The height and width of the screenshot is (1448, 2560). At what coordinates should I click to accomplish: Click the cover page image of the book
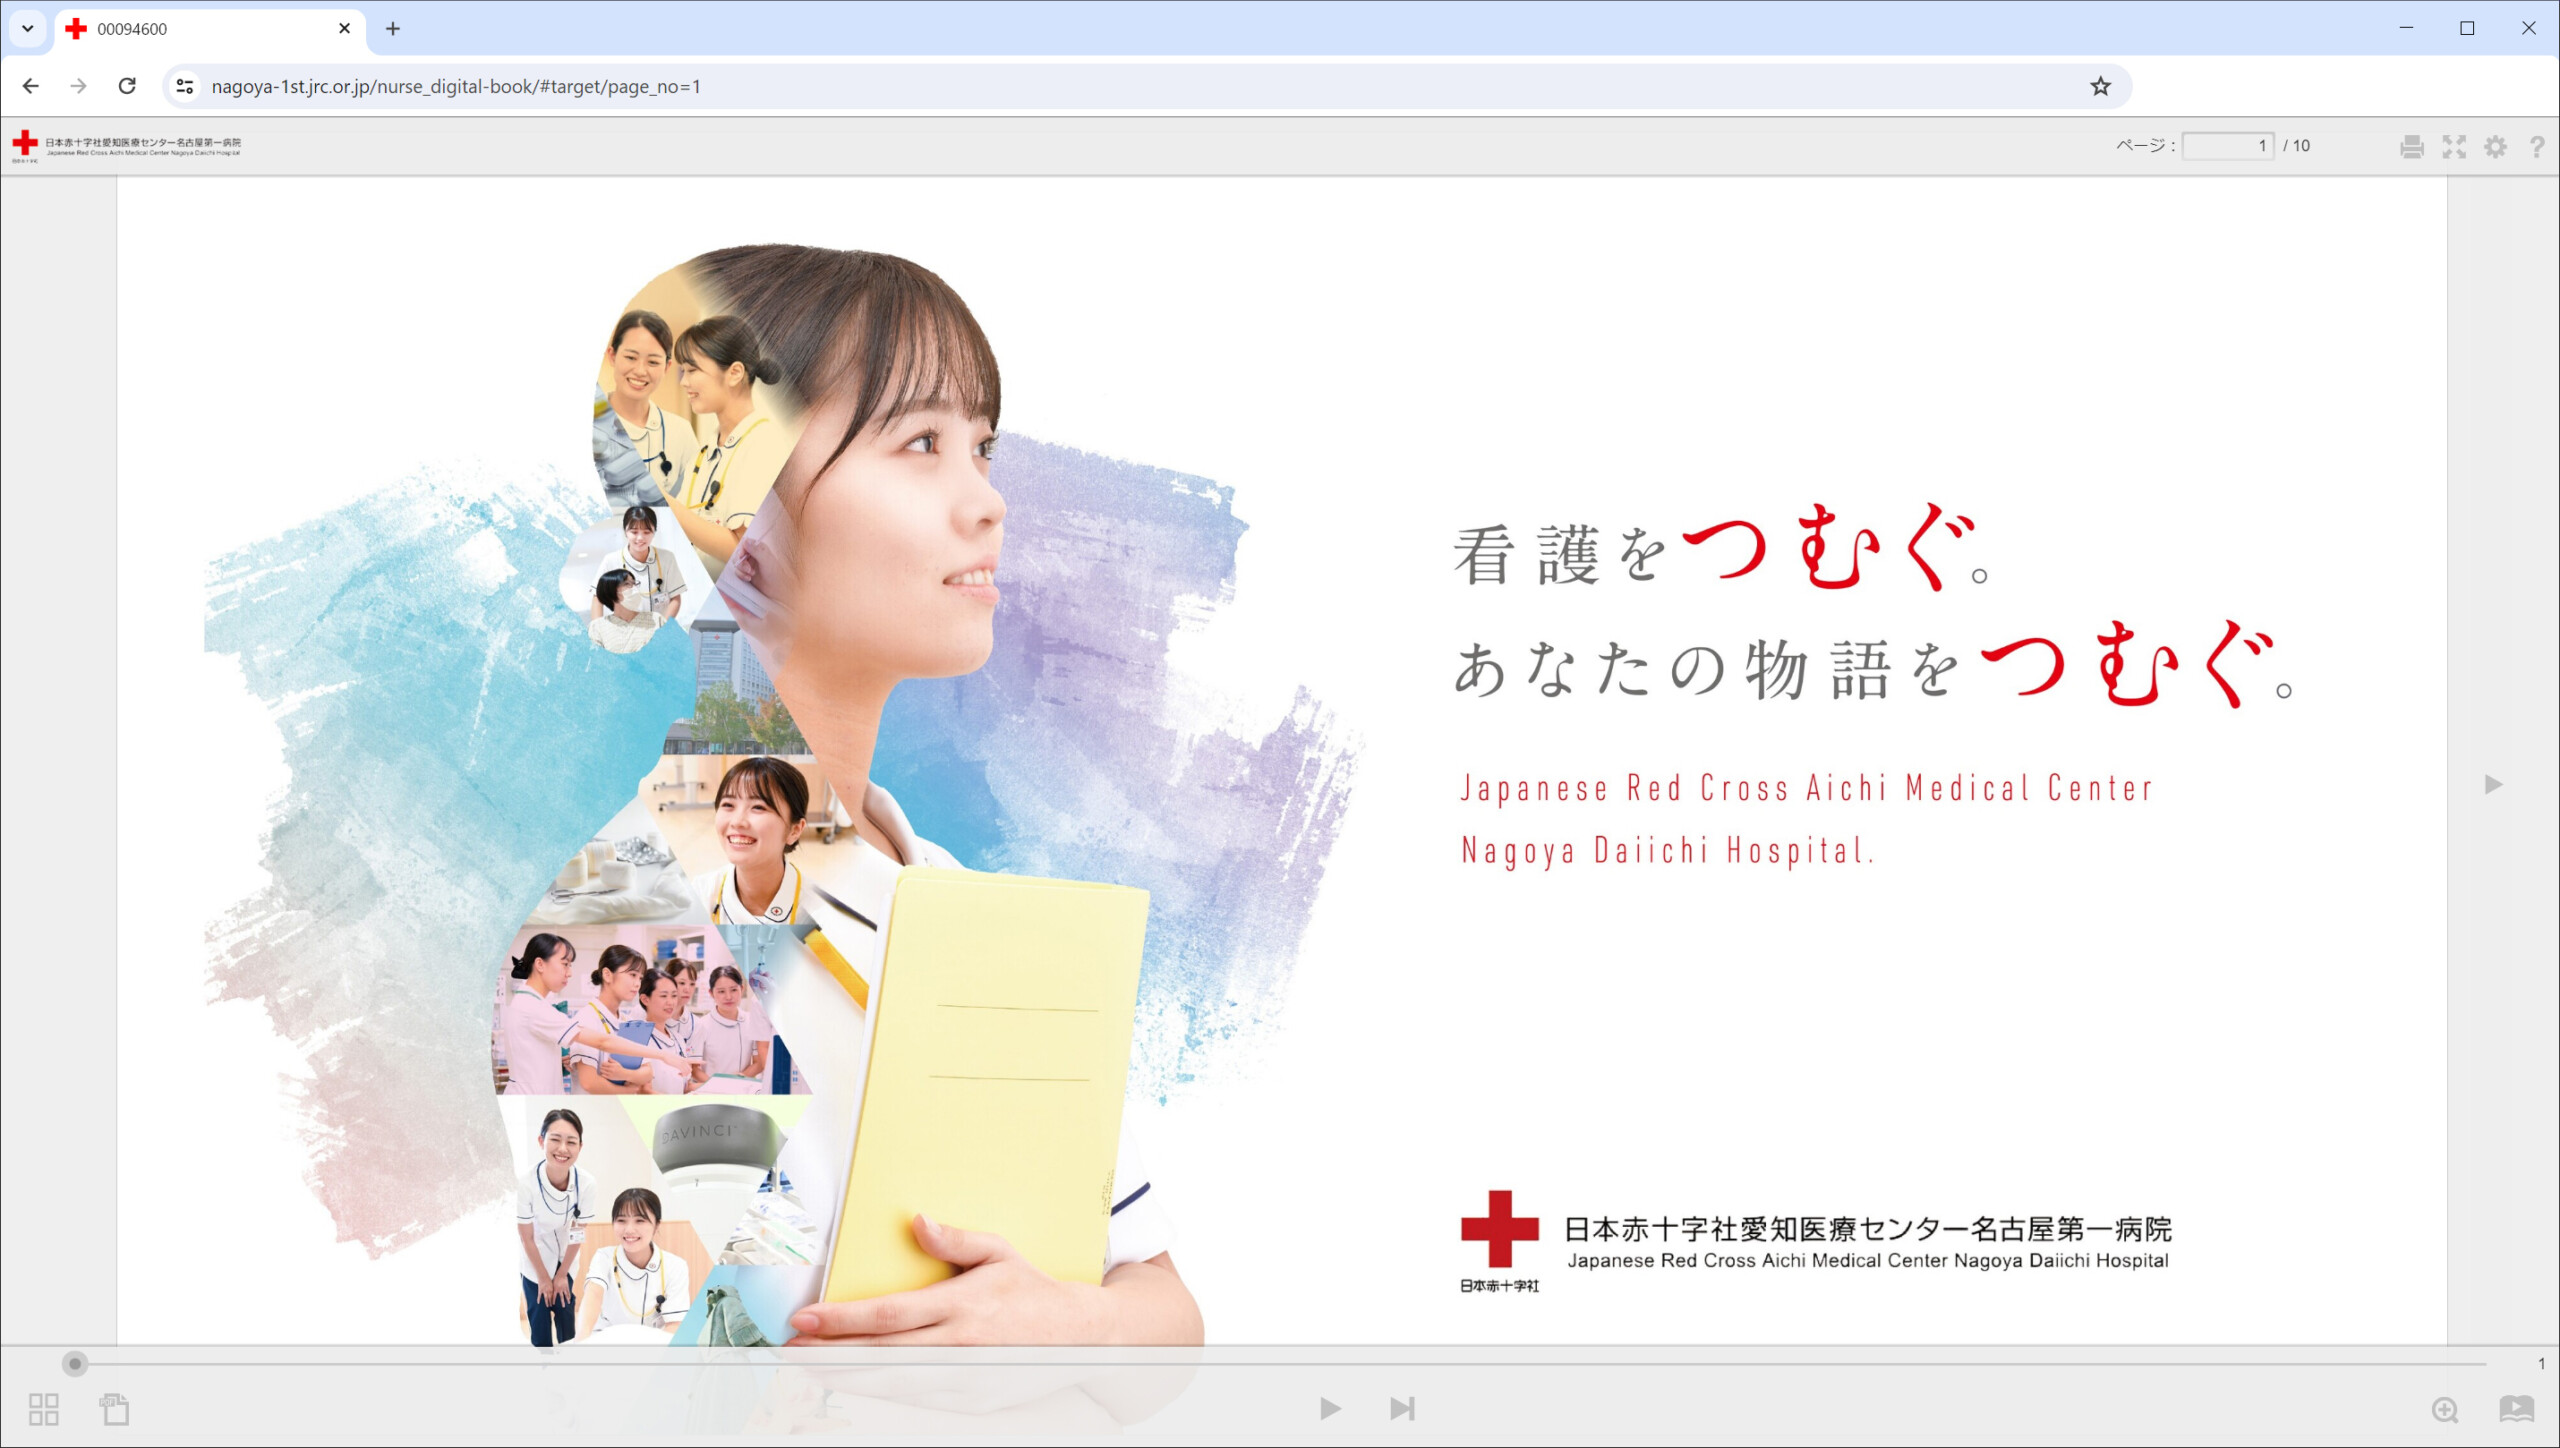point(1282,761)
